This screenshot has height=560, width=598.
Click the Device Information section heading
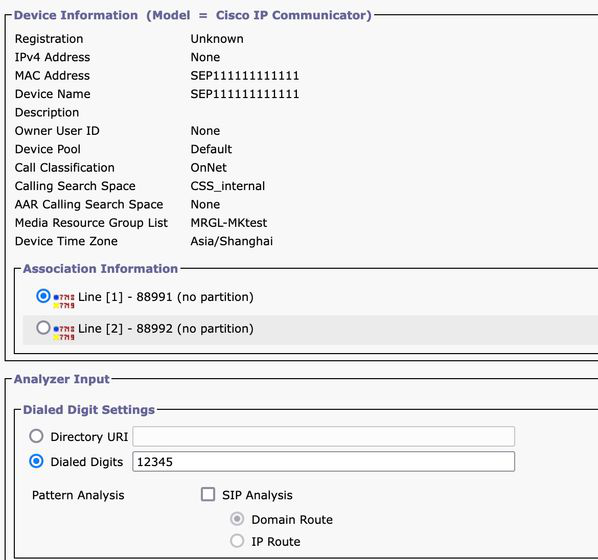193,15
